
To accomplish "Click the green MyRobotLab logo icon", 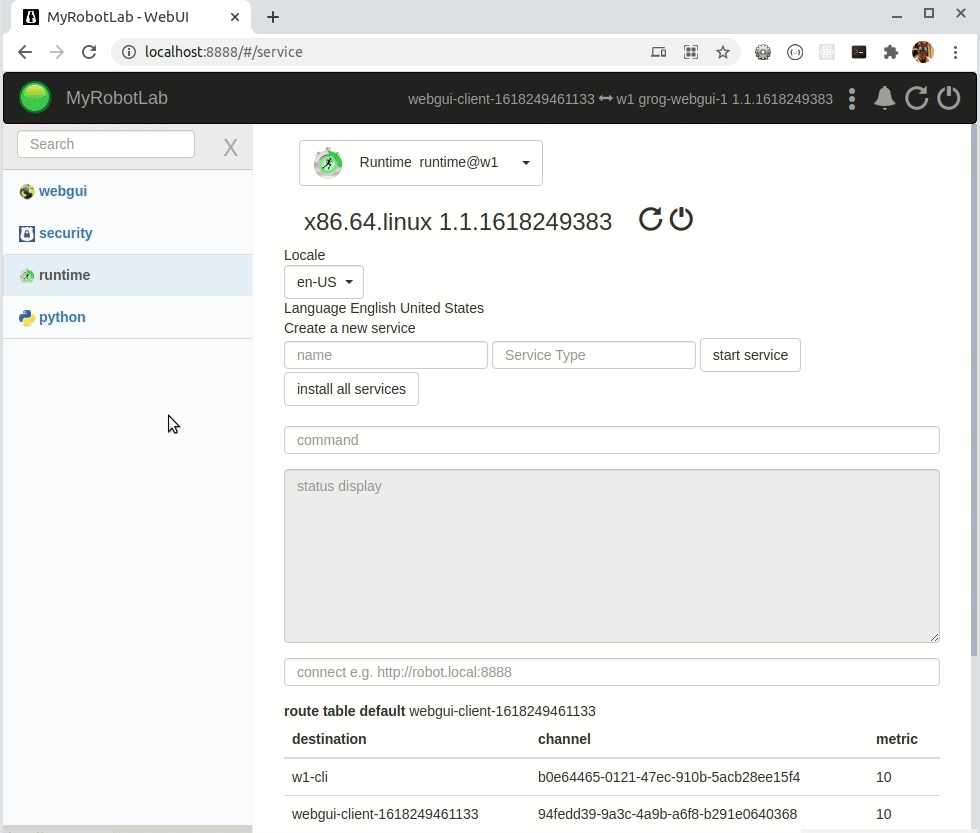I will click(x=35, y=97).
